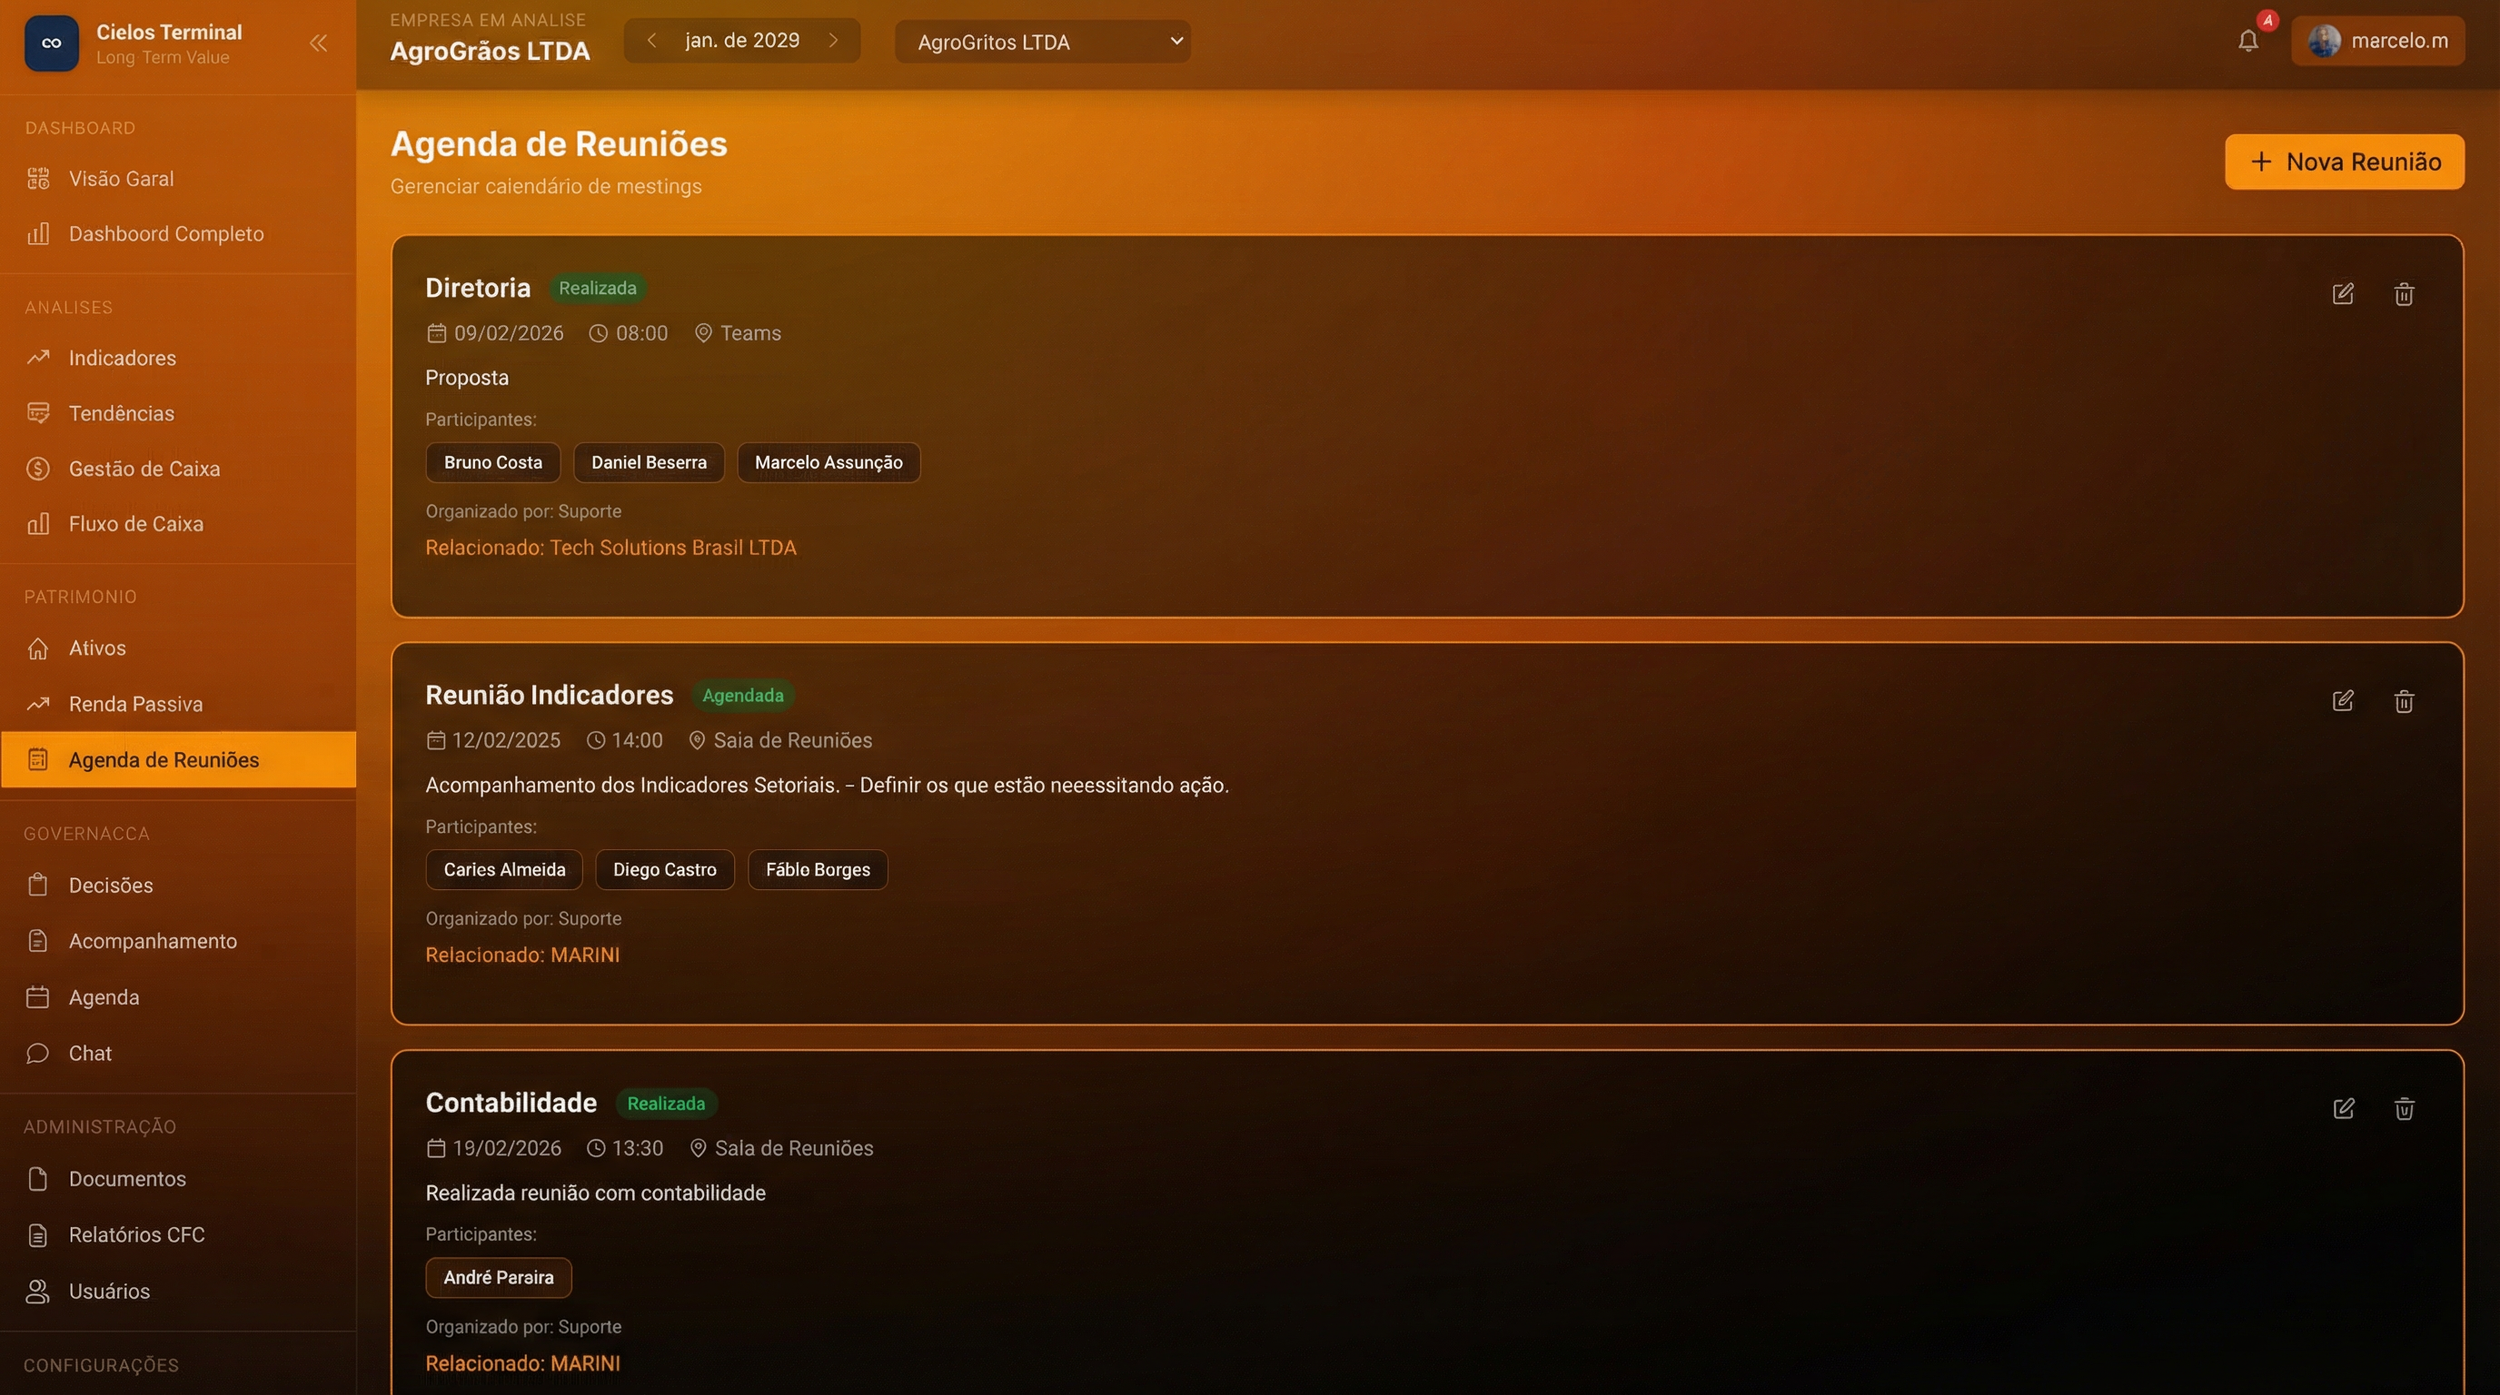Viewport: 2500px width, 1395px height.
Task: Edit the Reunião Indicadores meeting
Action: [x=2342, y=701]
